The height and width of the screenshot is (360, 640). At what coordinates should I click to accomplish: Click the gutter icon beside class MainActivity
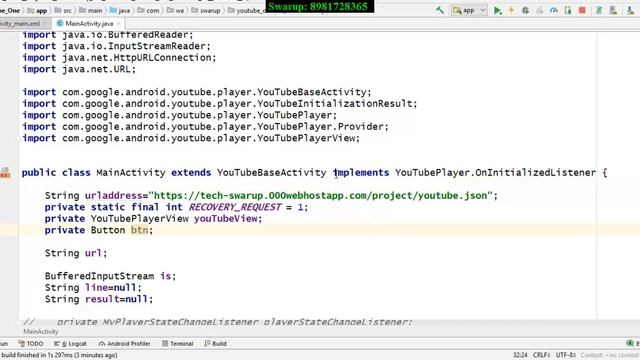pos(5,173)
